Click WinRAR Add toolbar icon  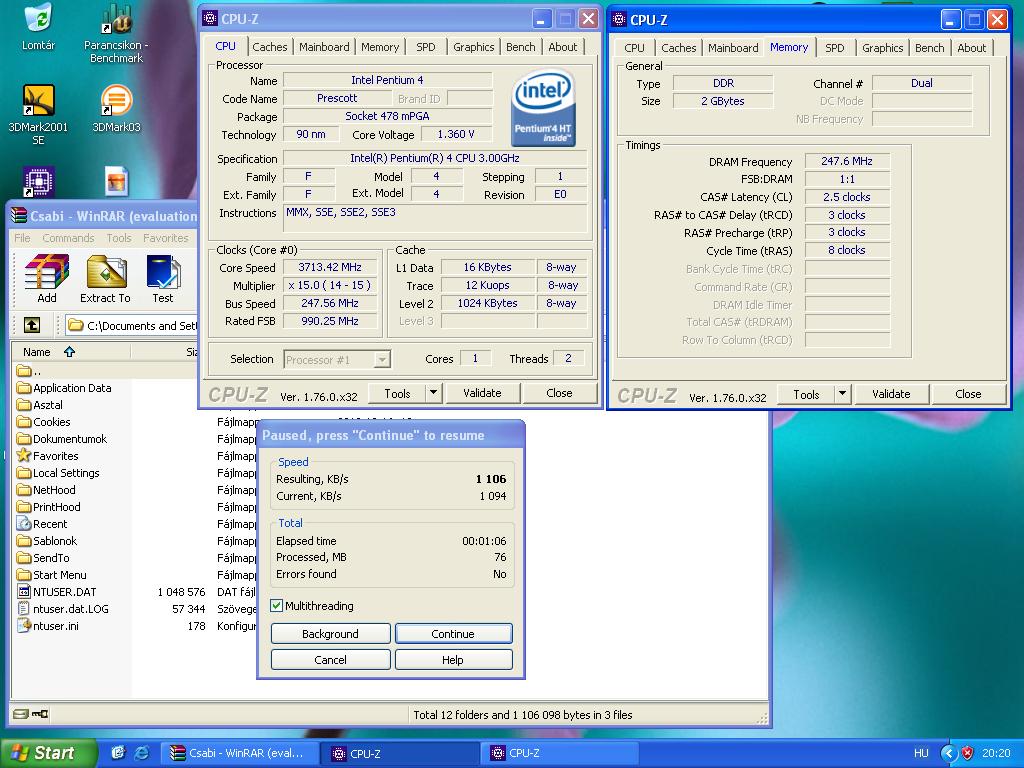click(x=47, y=280)
